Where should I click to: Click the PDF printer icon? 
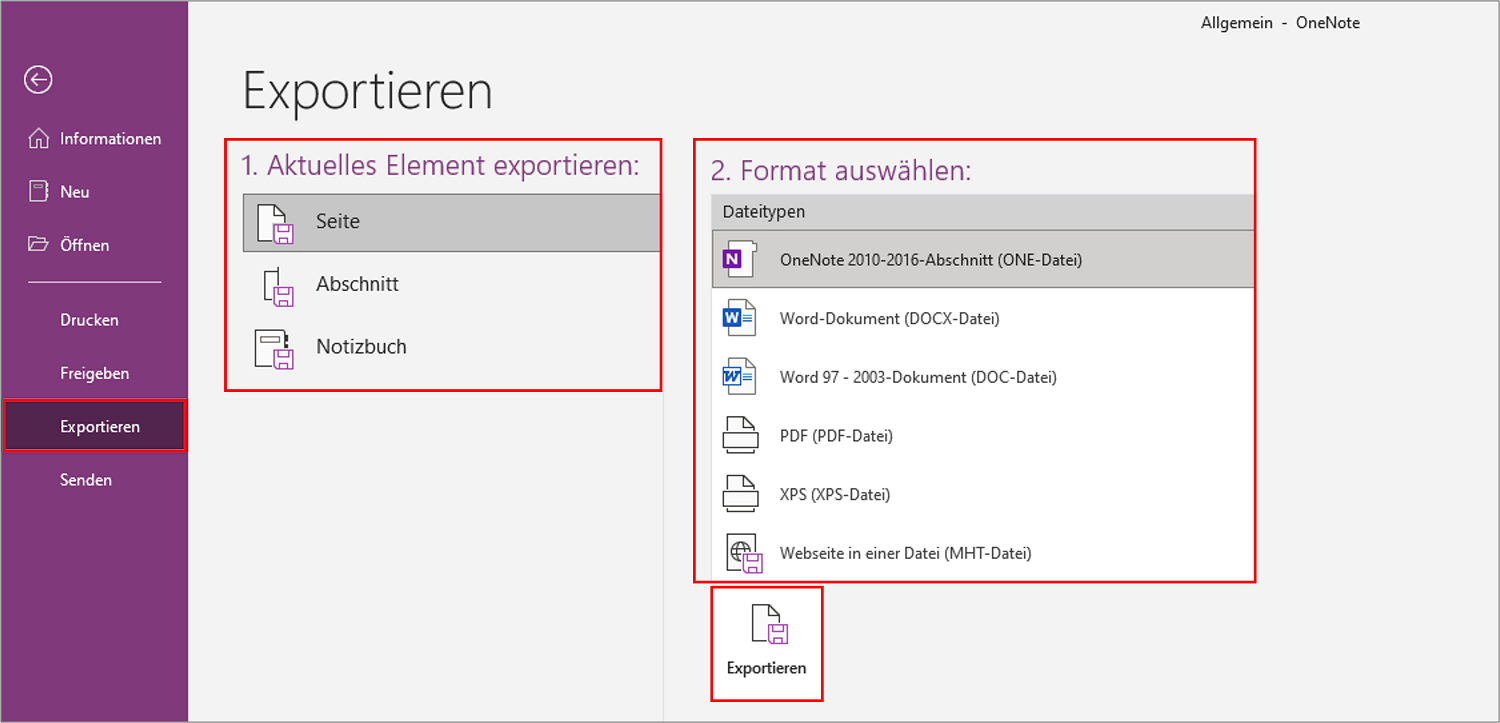(741, 436)
